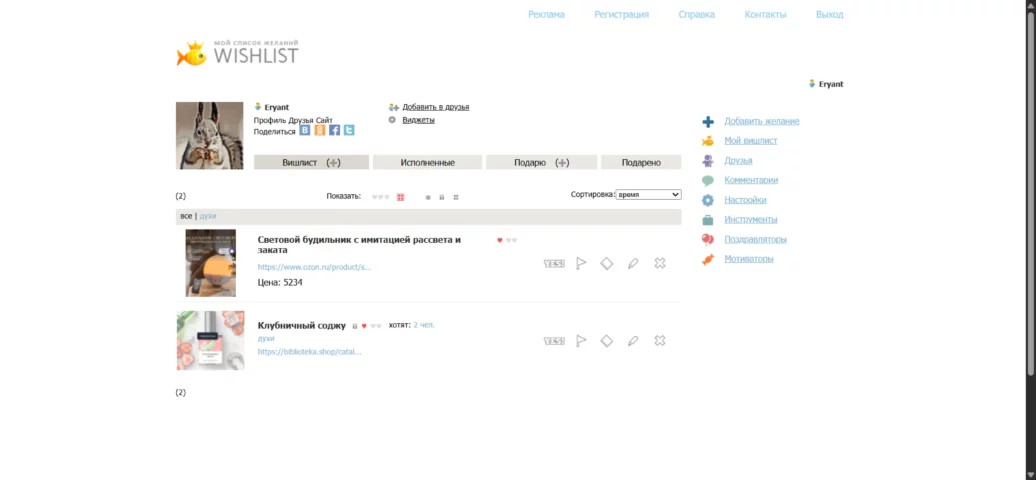This screenshot has width=1036, height=480.
Task: Share via the Facebook icon
Action: coord(334,130)
